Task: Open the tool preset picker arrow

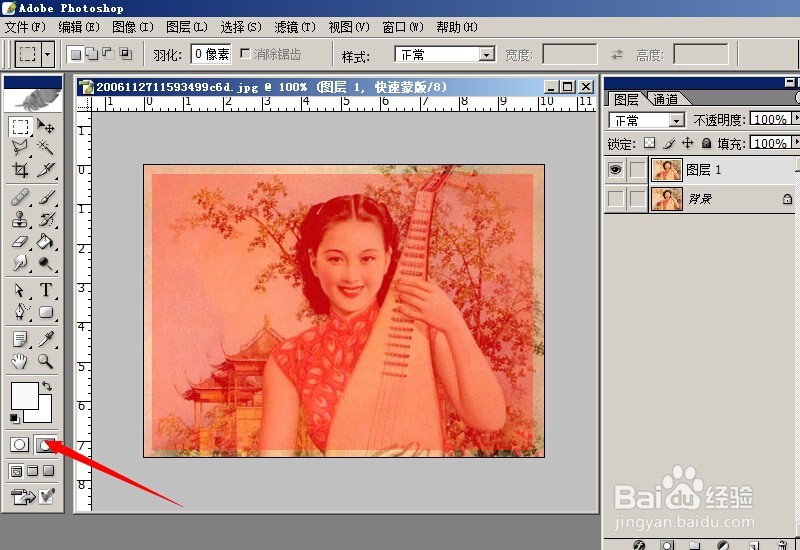Action: point(48,54)
